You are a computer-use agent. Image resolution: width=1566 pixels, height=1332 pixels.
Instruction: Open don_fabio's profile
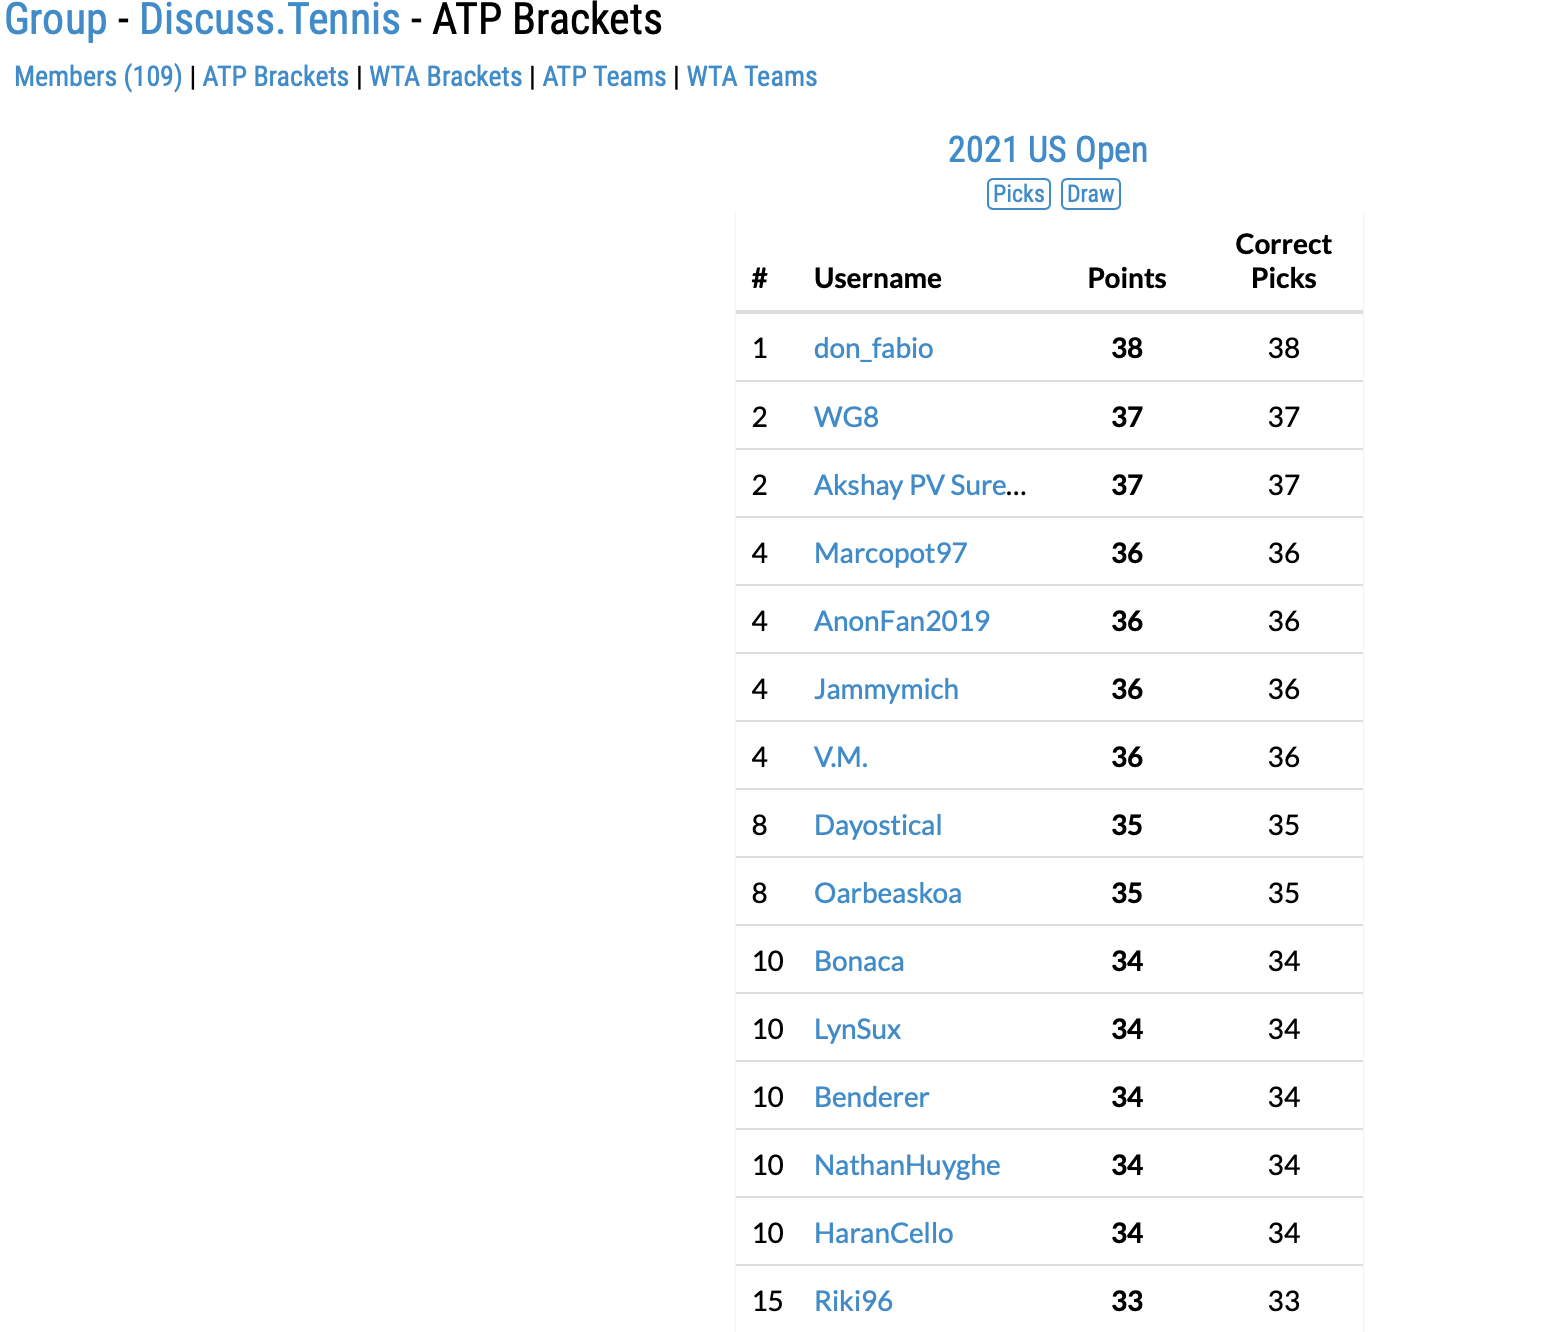pyautogui.click(x=873, y=348)
